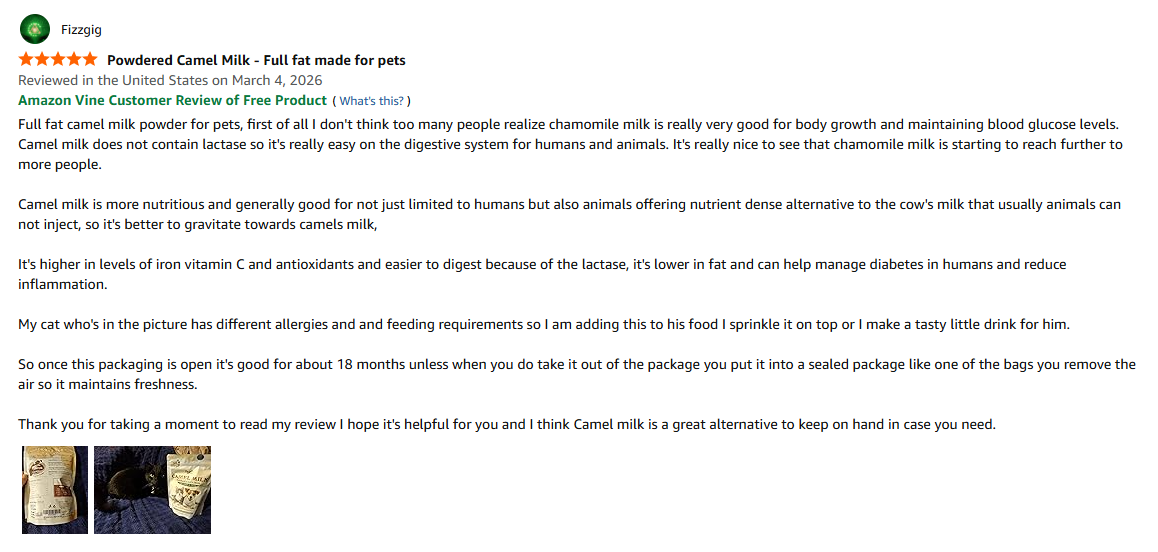The width and height of the screenshot is (1158, 552).
Task: Click the middle (third) rating star
Action: pyautogui.click(x=58, y=60)
